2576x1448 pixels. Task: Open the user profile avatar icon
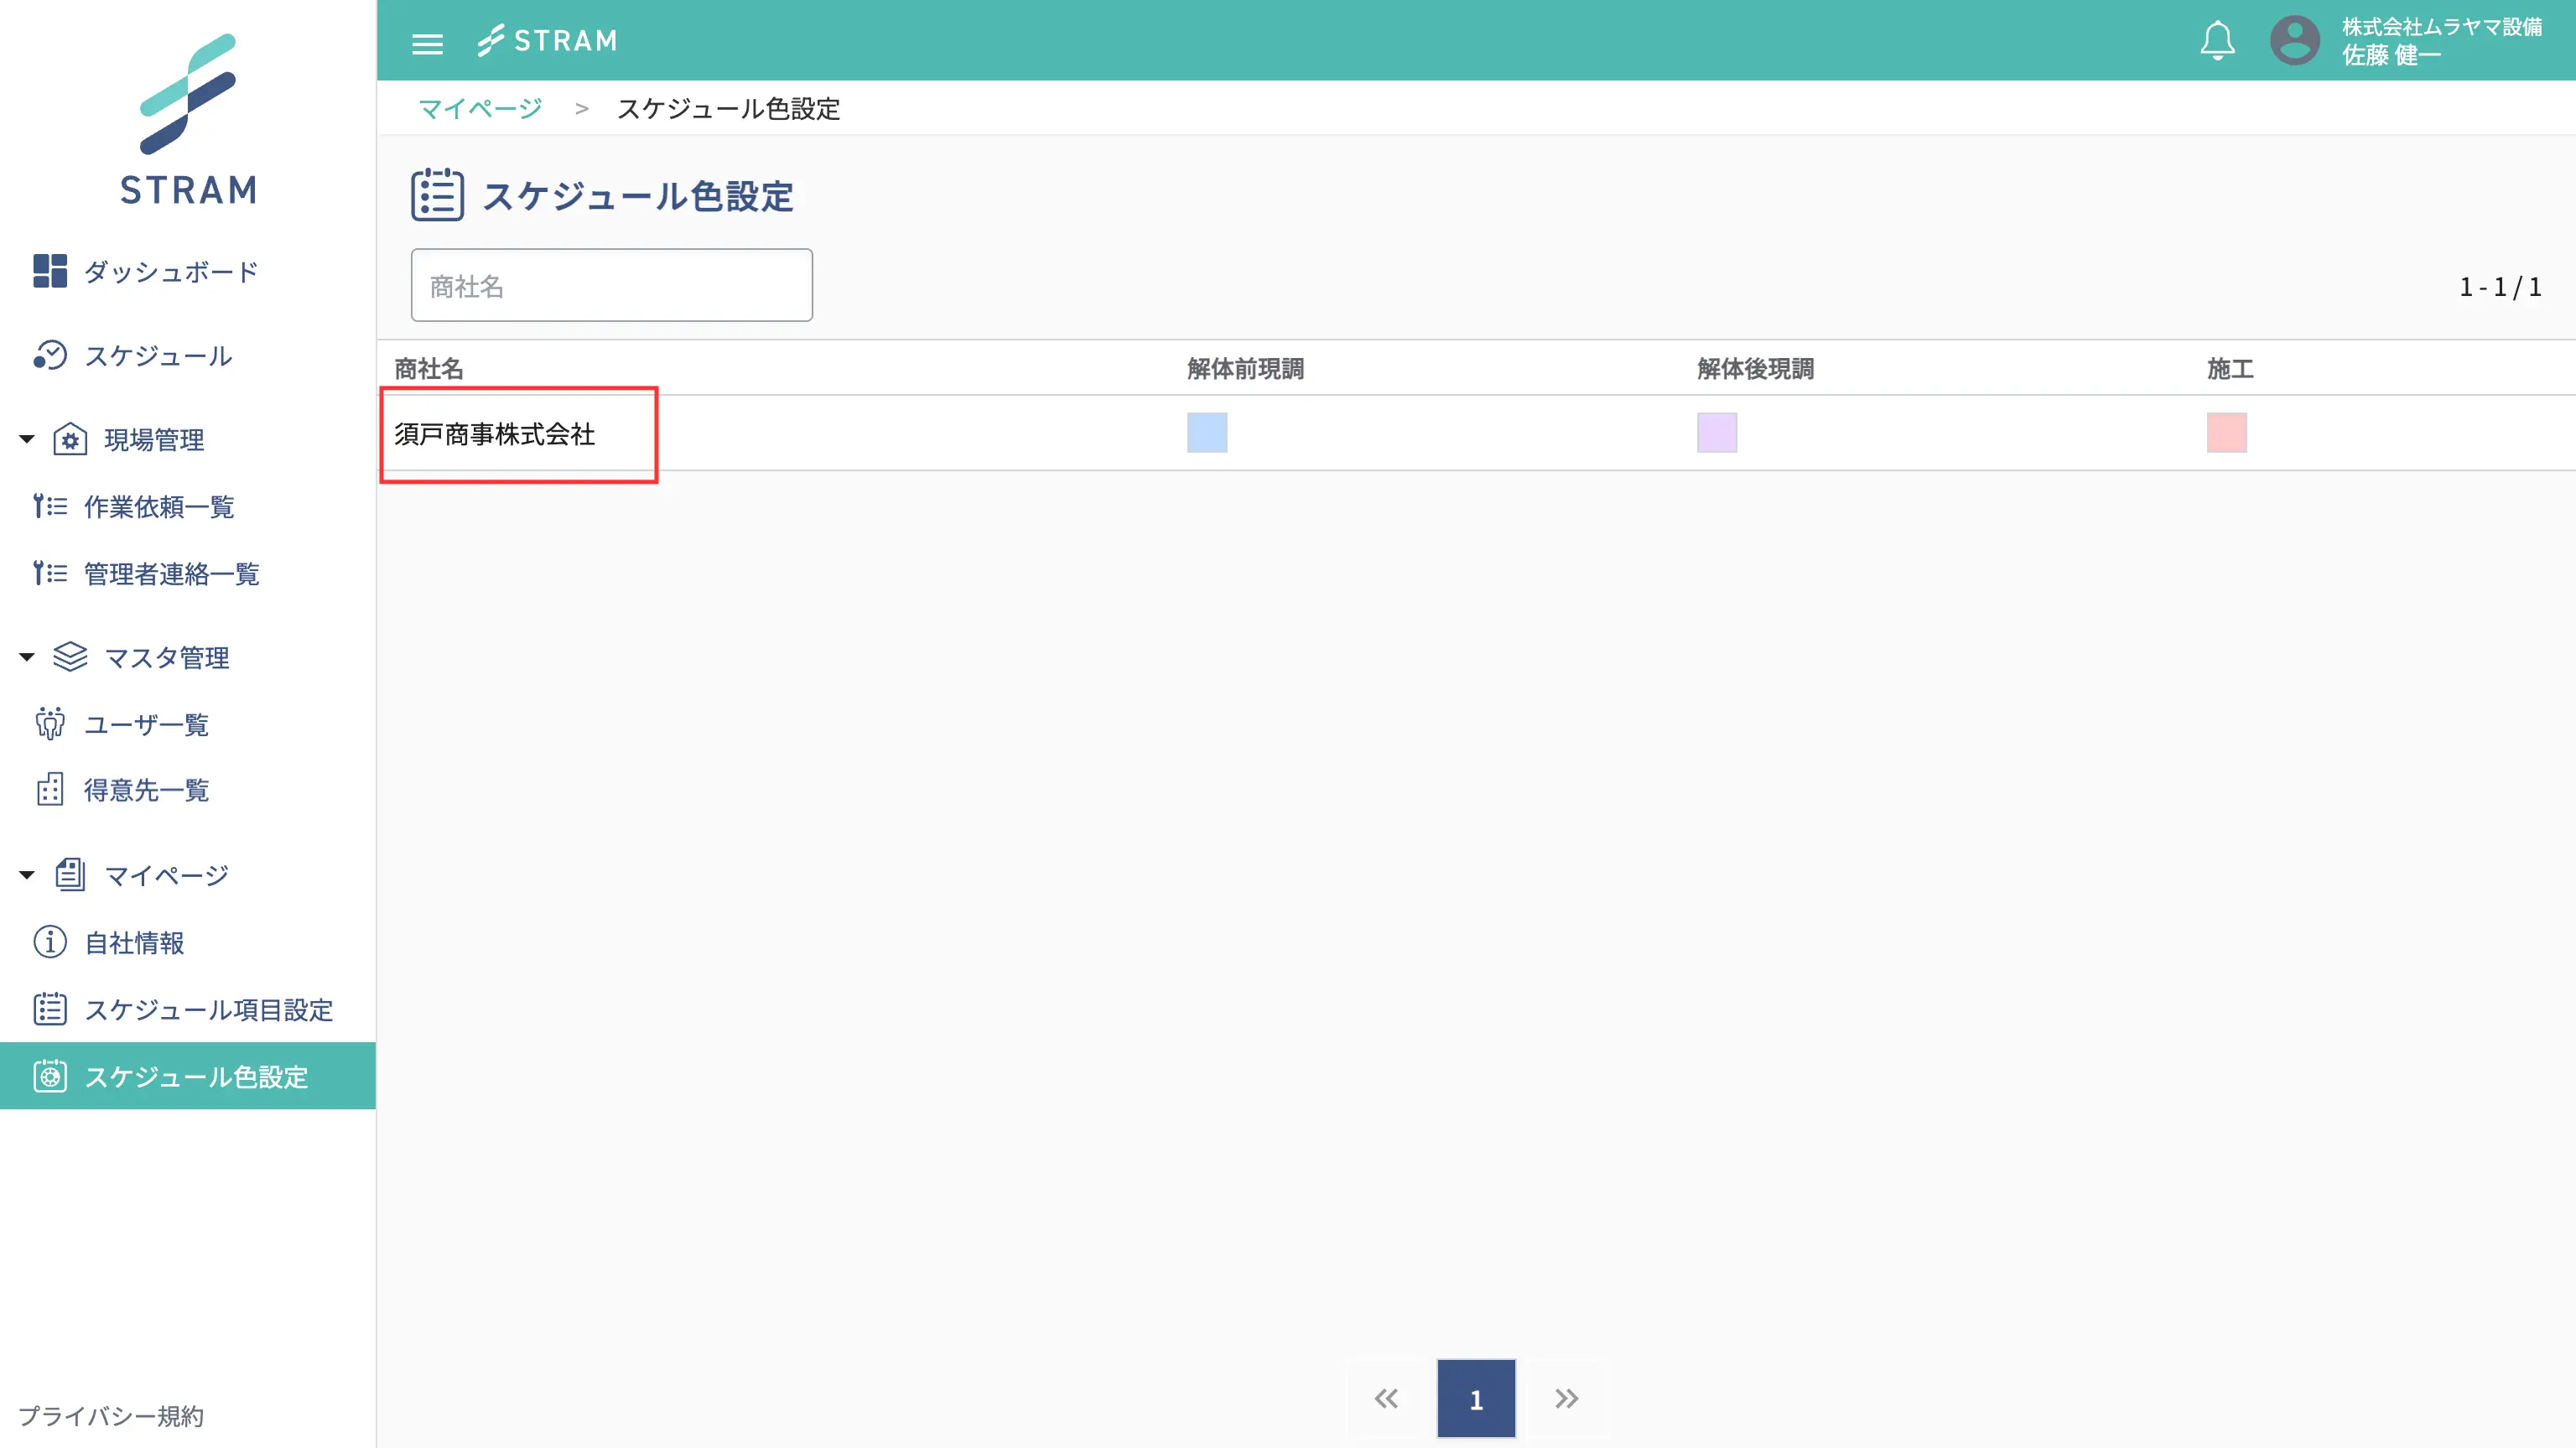point(2294,41)
